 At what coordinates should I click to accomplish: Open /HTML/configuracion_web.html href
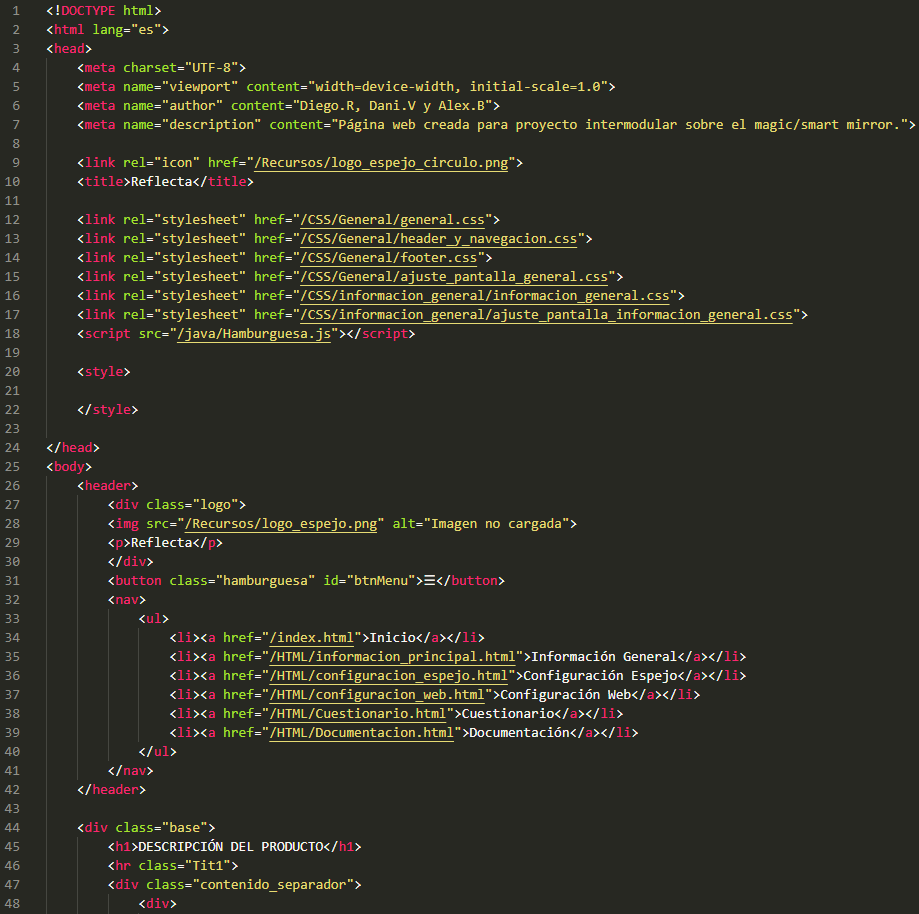(377, 695)
